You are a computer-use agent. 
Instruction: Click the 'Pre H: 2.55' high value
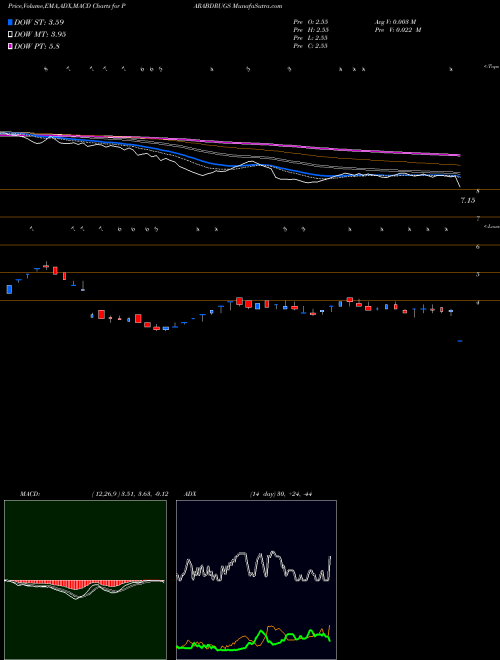pyautogui.click(x=311, y=30)
